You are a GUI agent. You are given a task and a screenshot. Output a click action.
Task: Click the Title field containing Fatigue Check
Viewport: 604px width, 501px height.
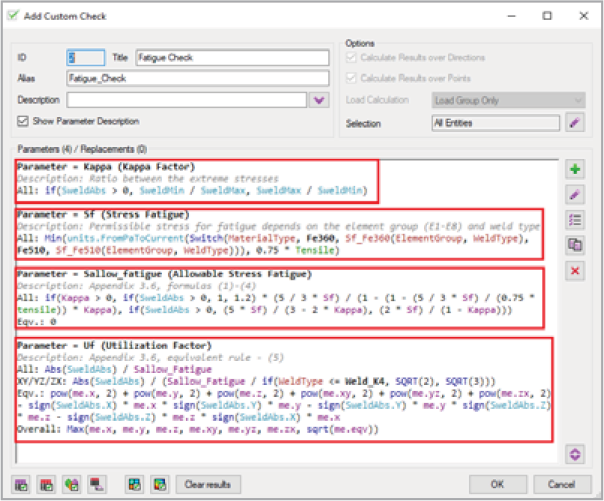232,58
